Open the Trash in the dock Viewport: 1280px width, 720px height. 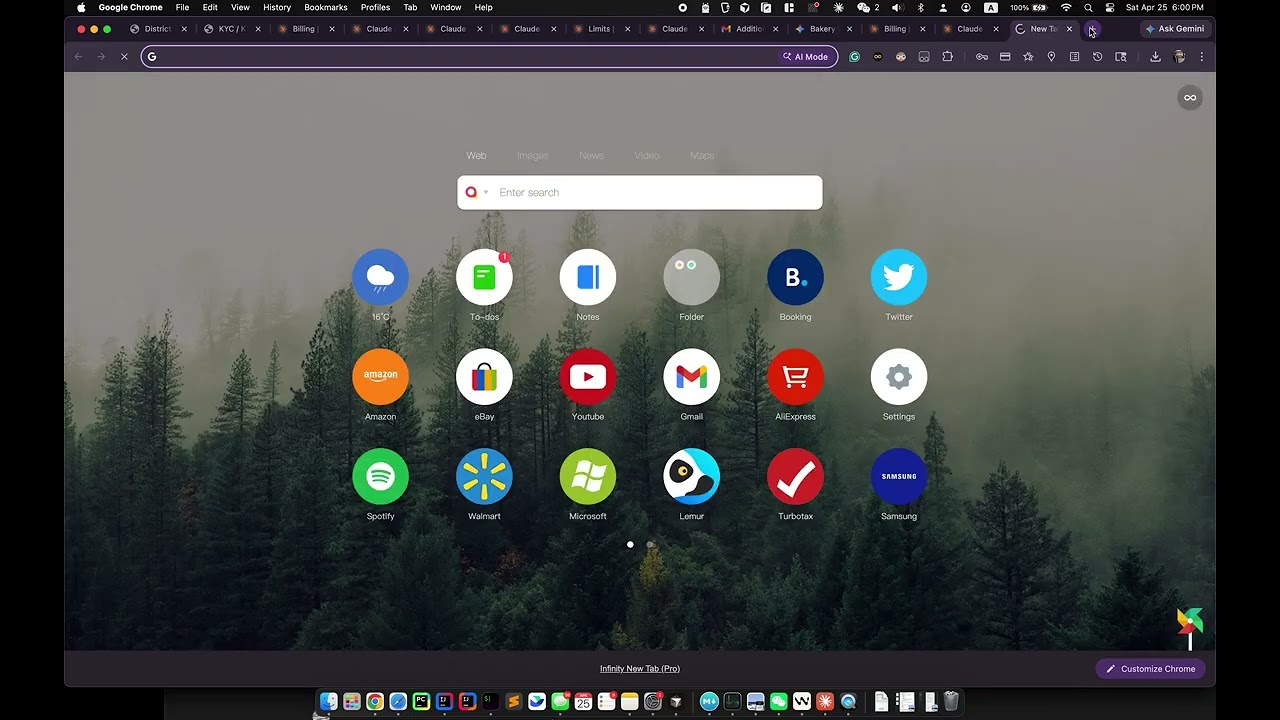pos(951,702)
